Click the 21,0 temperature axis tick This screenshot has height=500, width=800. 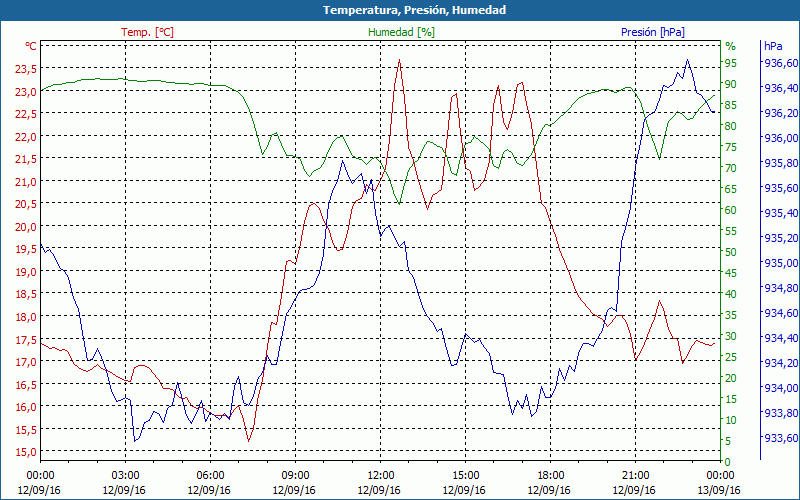(x=27, y=182)
